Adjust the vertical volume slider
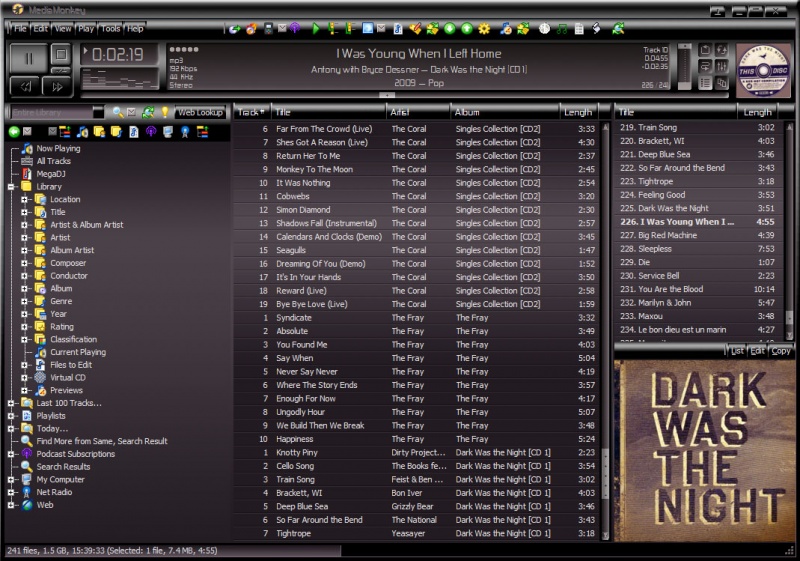 (x=684, y=66)
